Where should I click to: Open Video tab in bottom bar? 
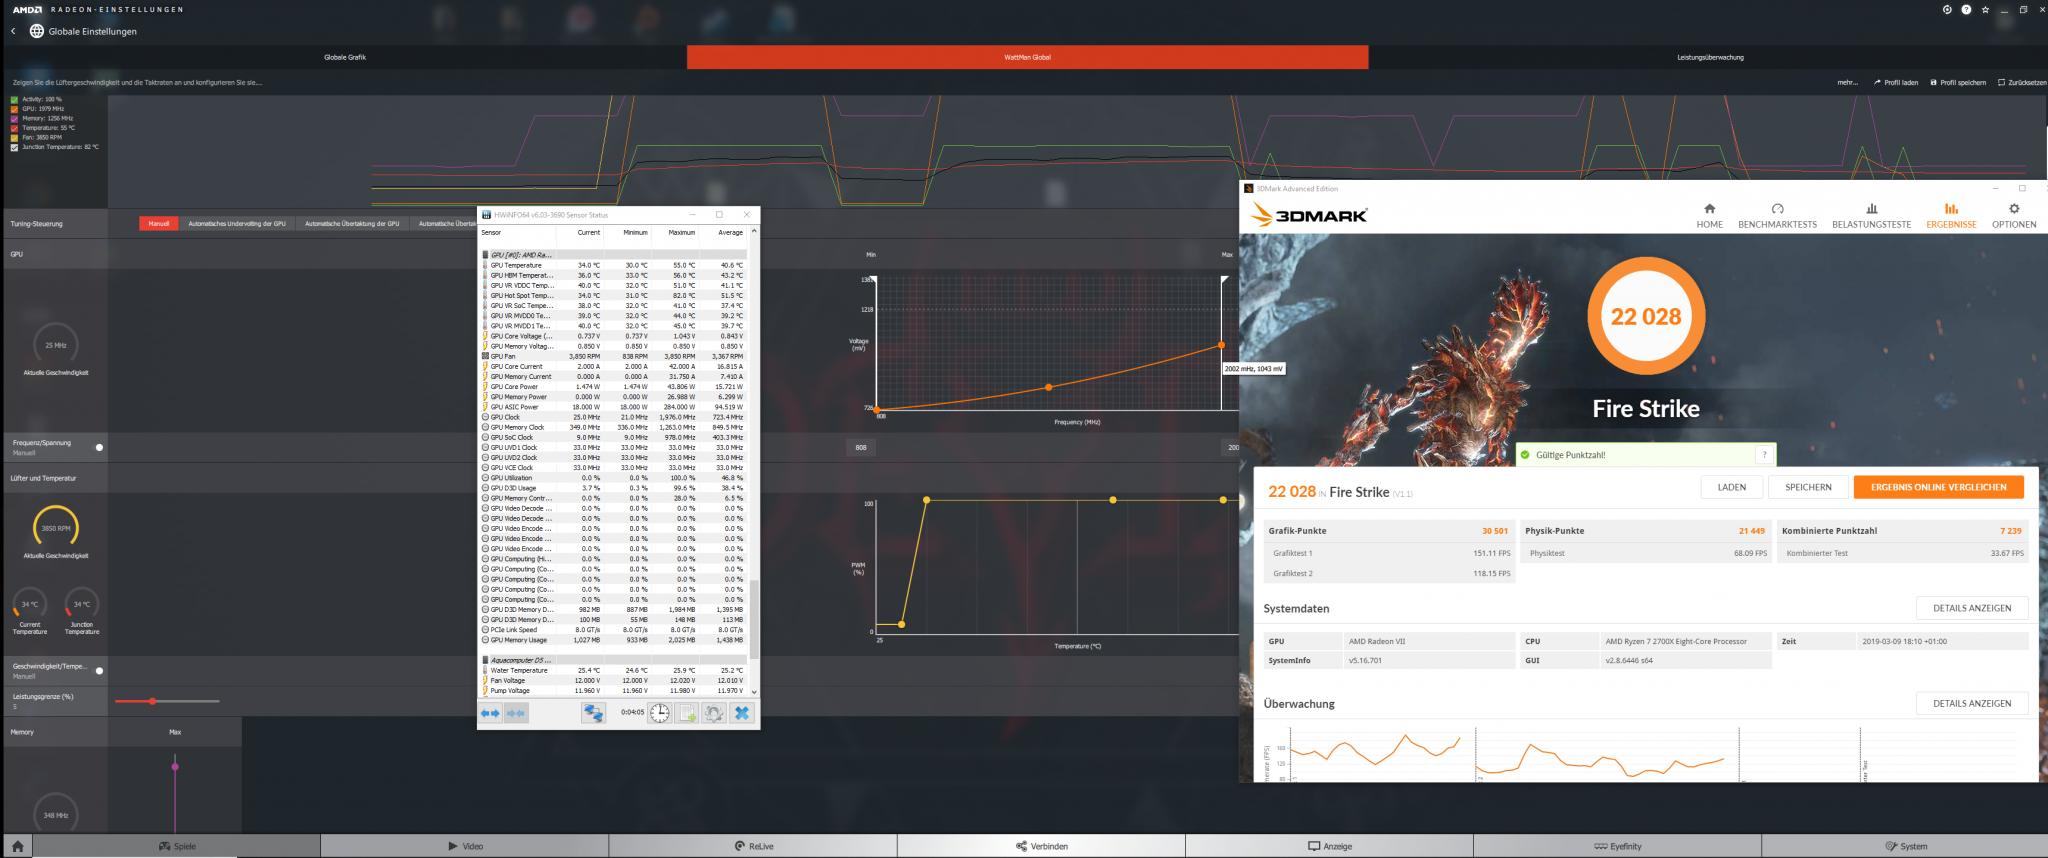pos(465,846)
